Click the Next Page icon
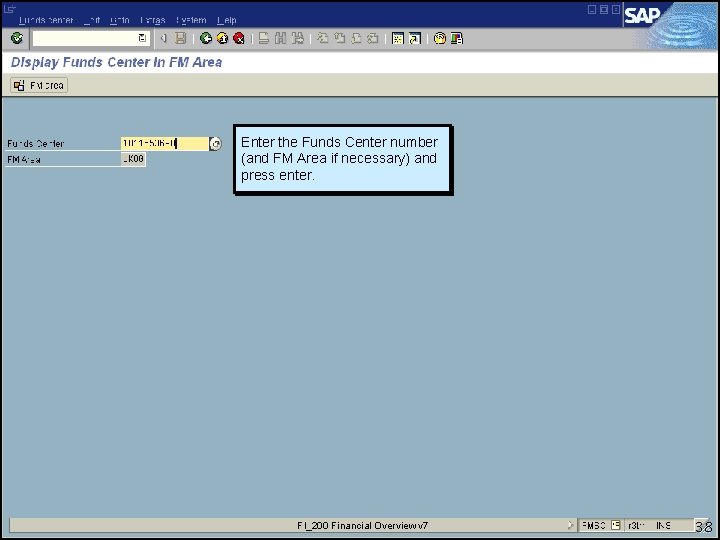Image resolution: width=720 pixels, height=540 pixels. [356, 39]
